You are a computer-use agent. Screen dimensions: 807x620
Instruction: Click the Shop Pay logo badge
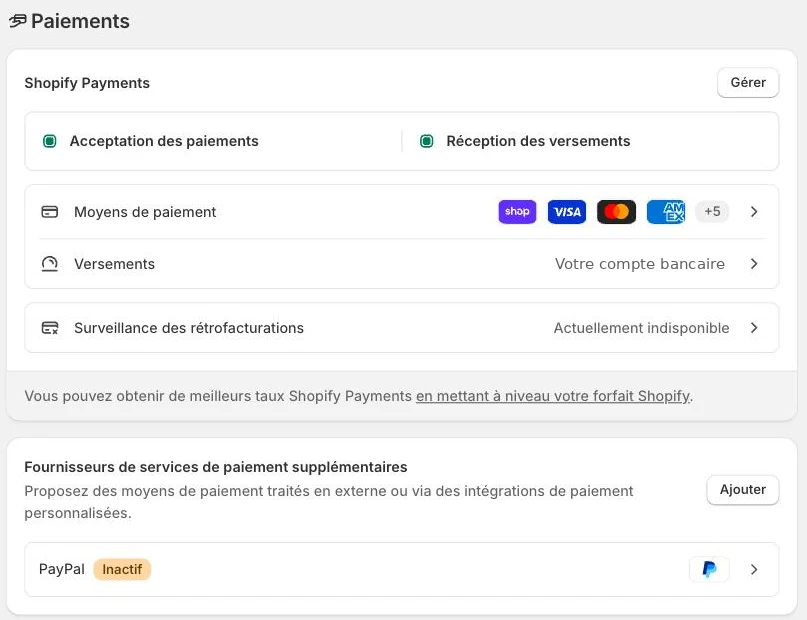tap(517, 211)
